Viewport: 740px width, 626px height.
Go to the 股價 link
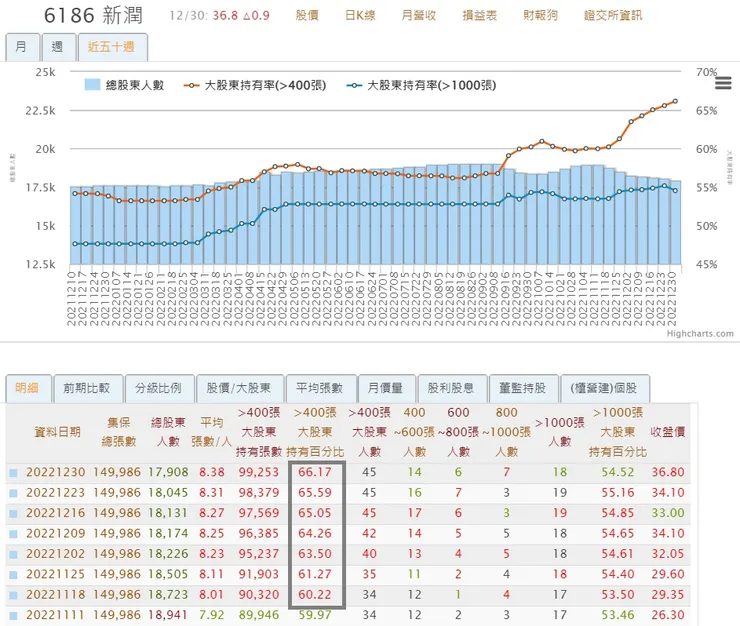307,16
